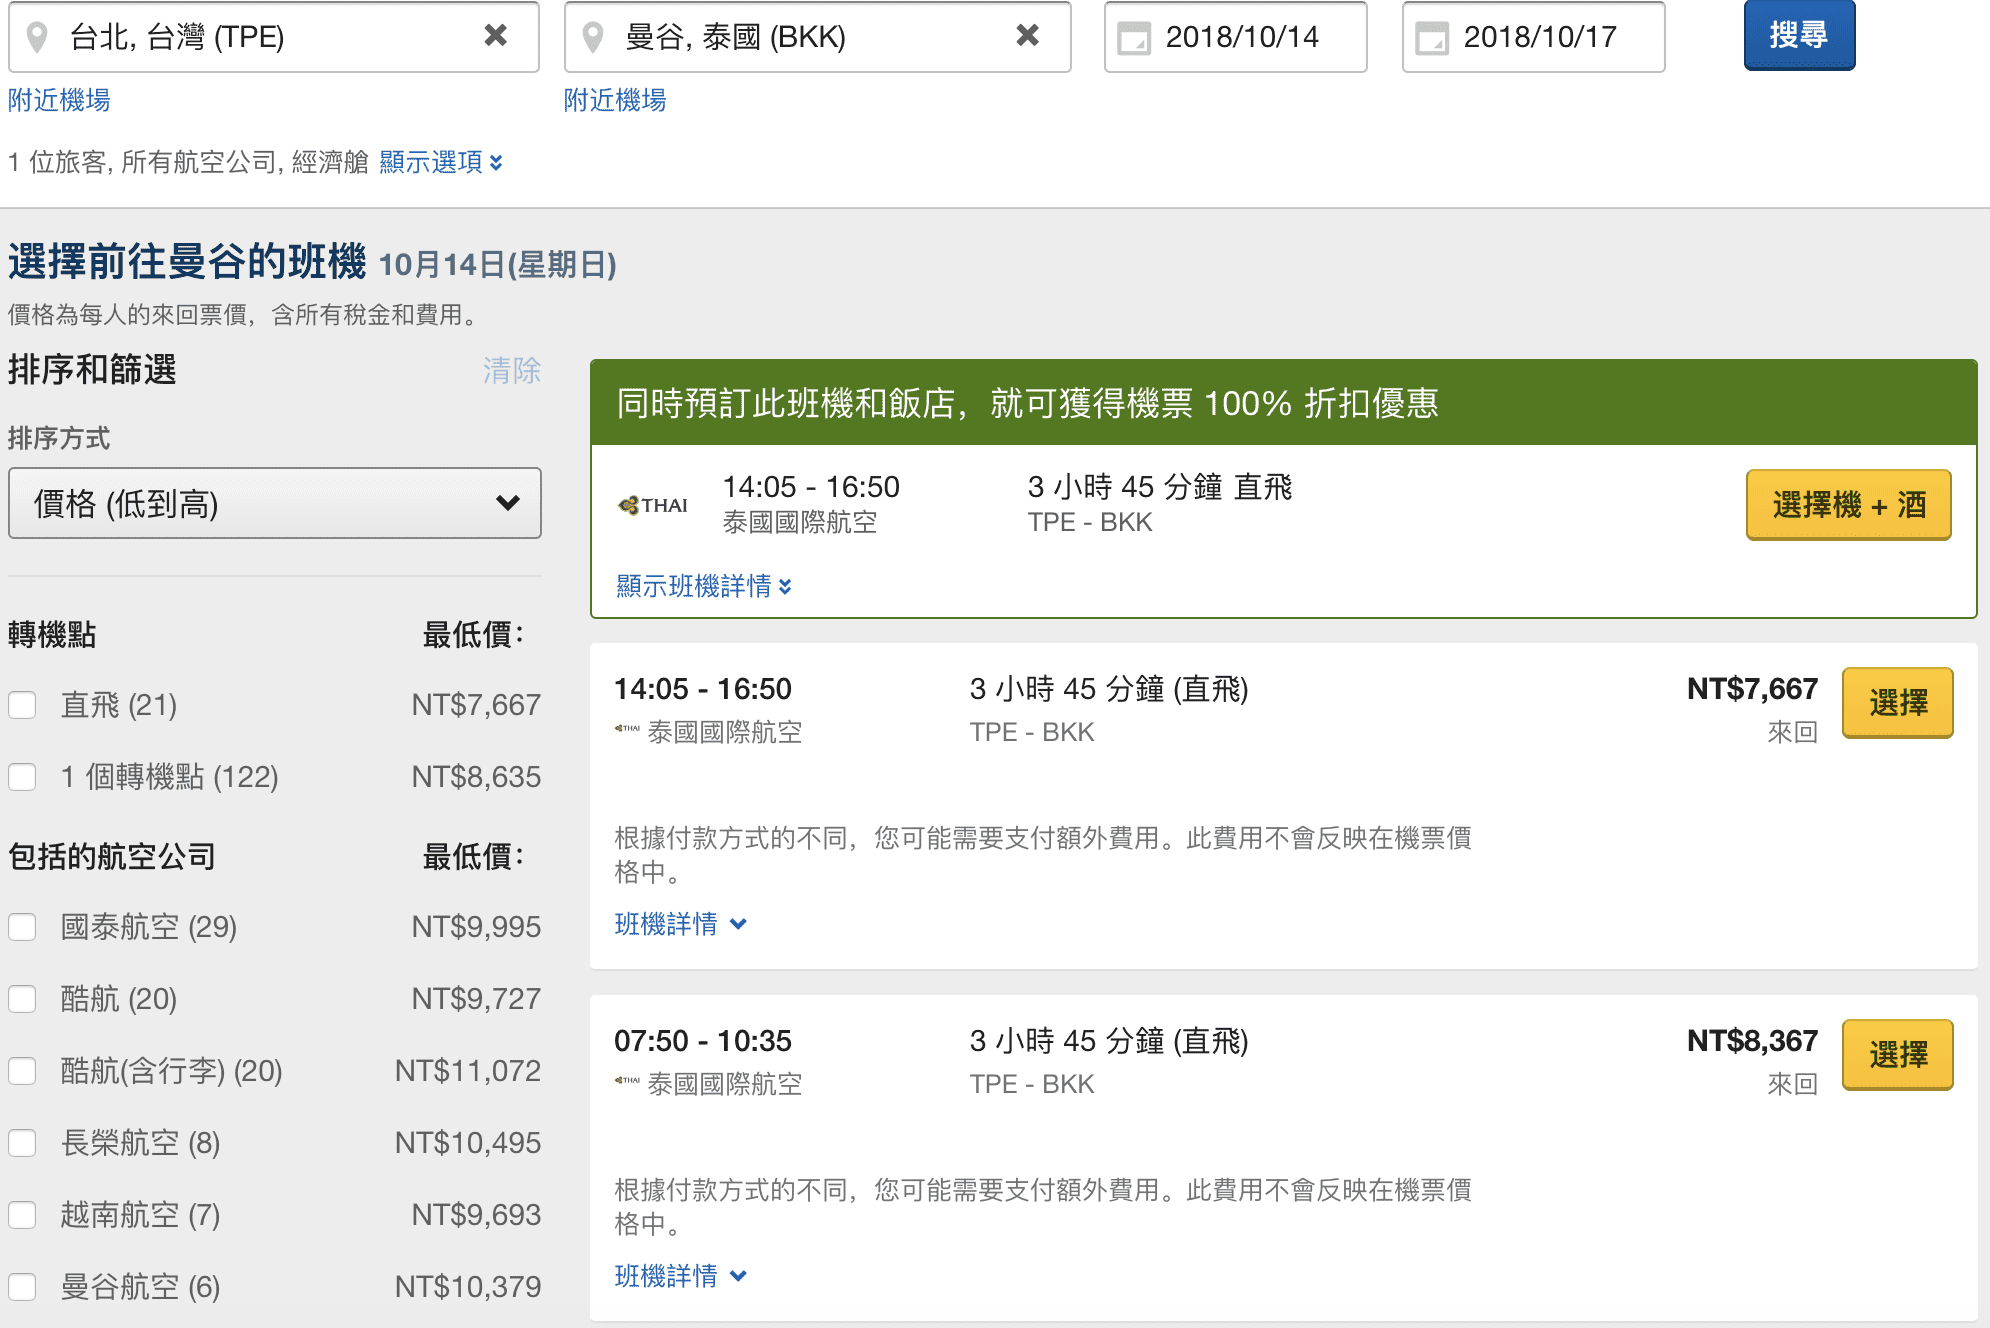Expand 班機詳情 for the NT$8,367 flight
Image resolution: width=1990 pixels, height=1328 pixels.
(x=681, y=1276)
